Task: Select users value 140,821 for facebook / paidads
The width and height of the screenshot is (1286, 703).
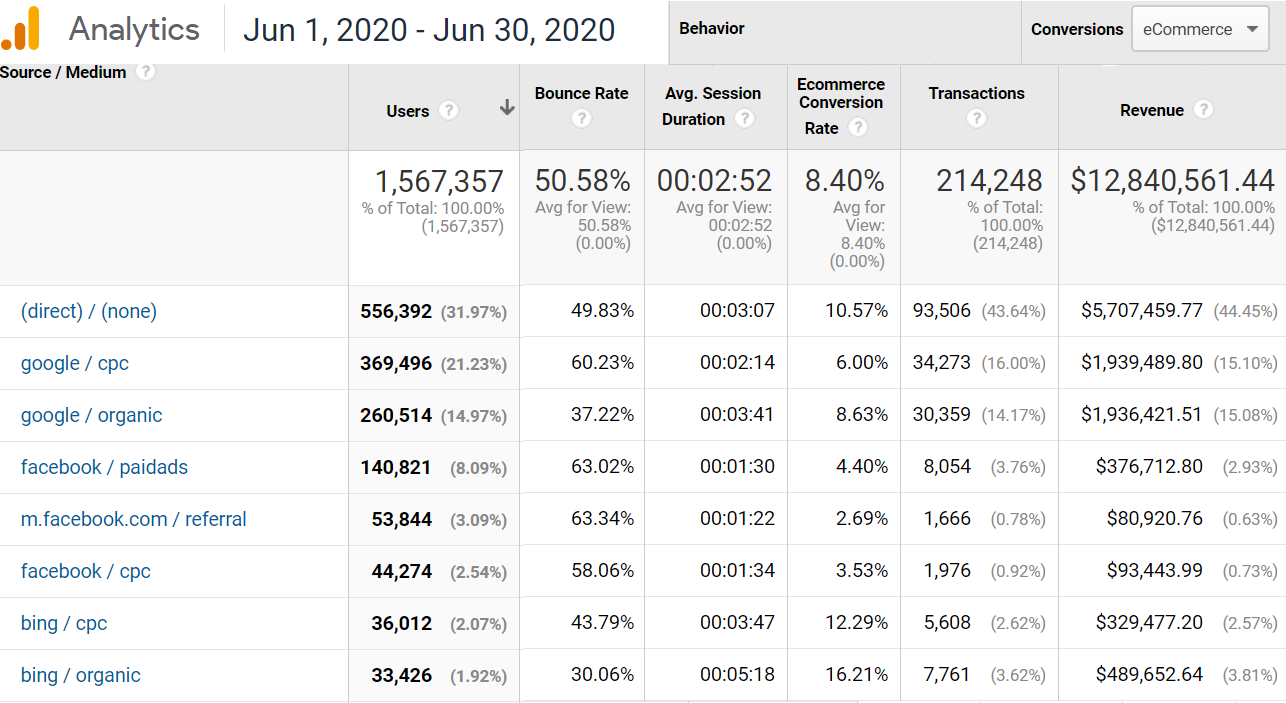Action: [x=396, y=467]
